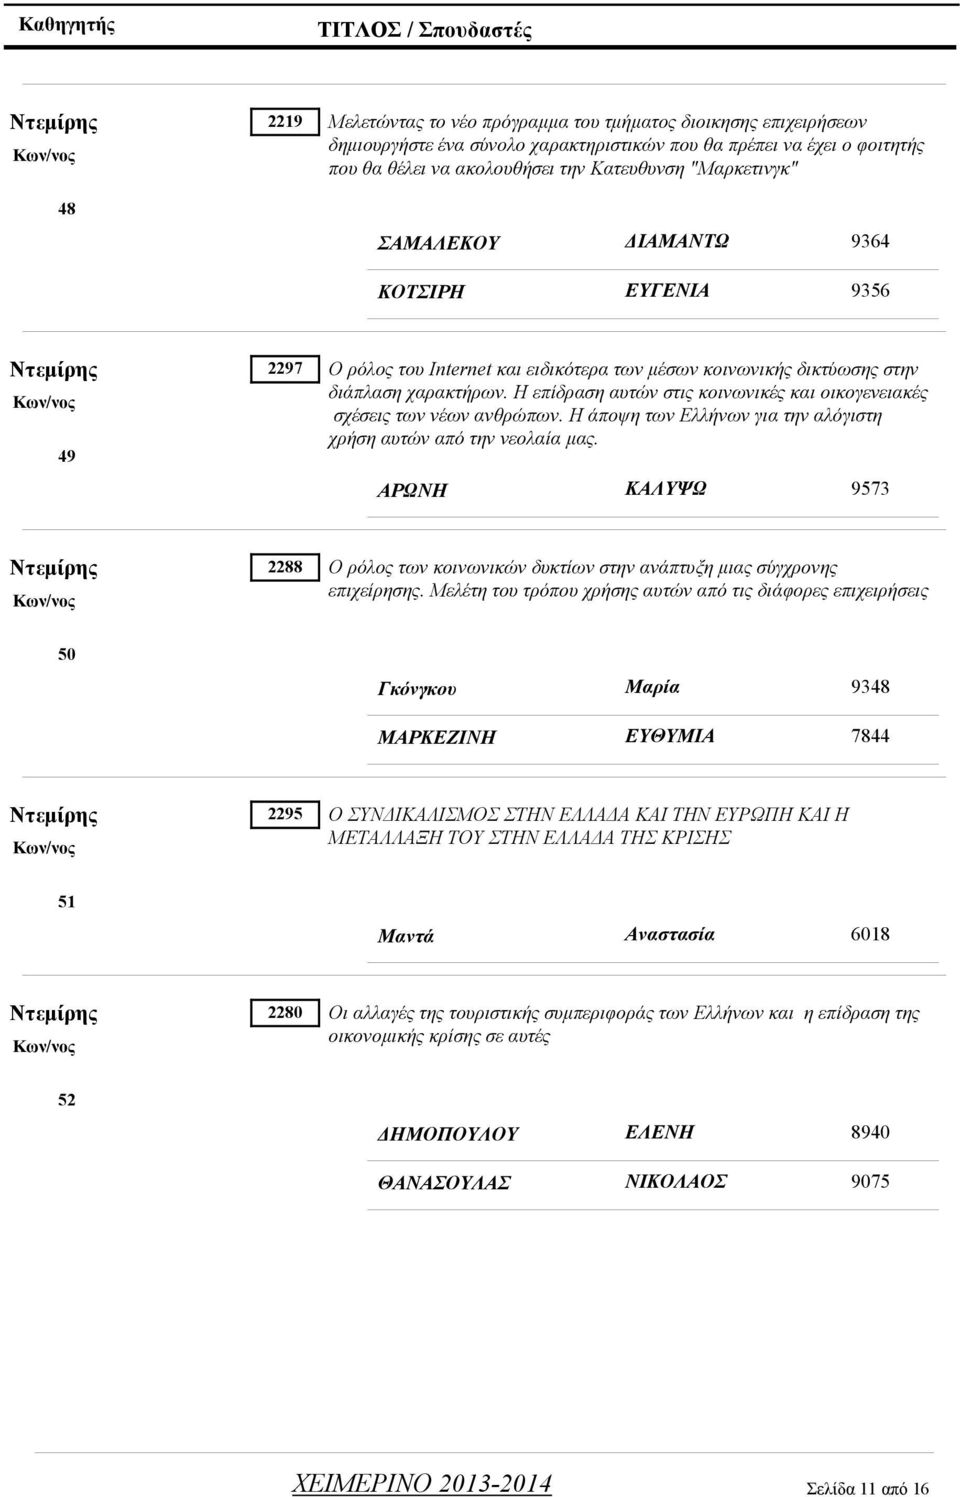This screenshot has width=960, height=1497.
Task: Select underlined name ΘΑΝΑΣΟΥΛΑΣ
Action: (x=444, y=1183)
